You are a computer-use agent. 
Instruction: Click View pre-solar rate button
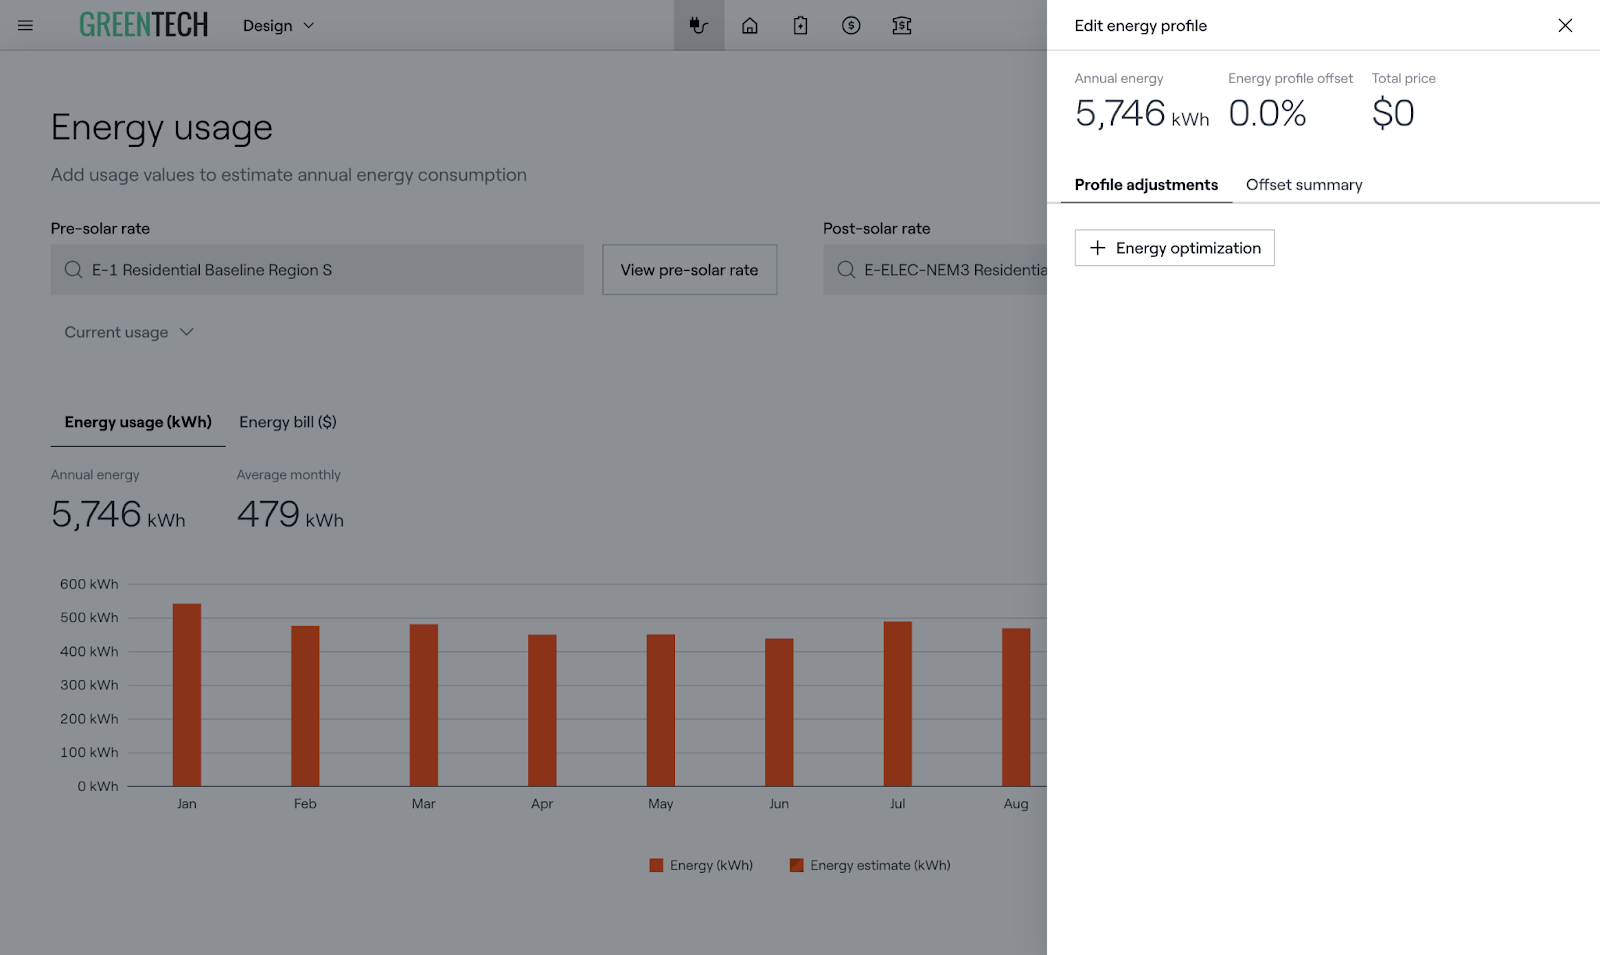(689, 270)
